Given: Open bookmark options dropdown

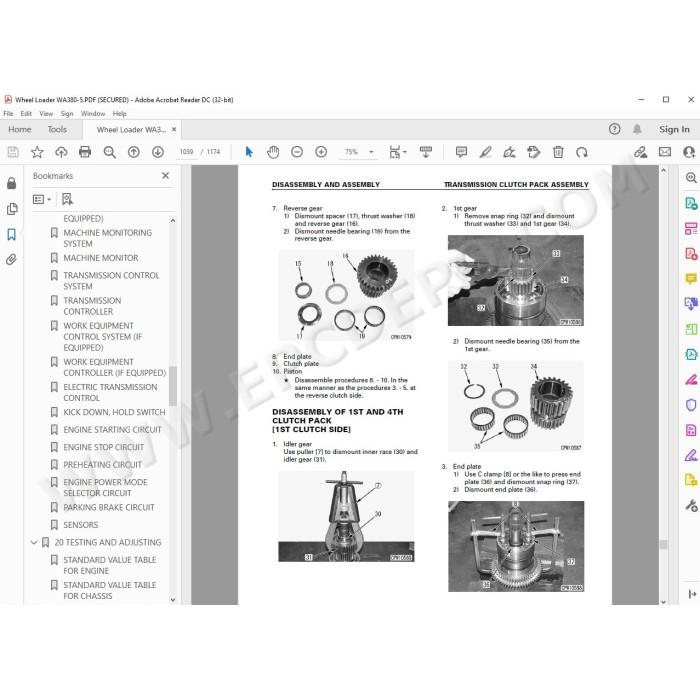Looking at the screenshot, I should pyautogui.click(x=42, y=199).
